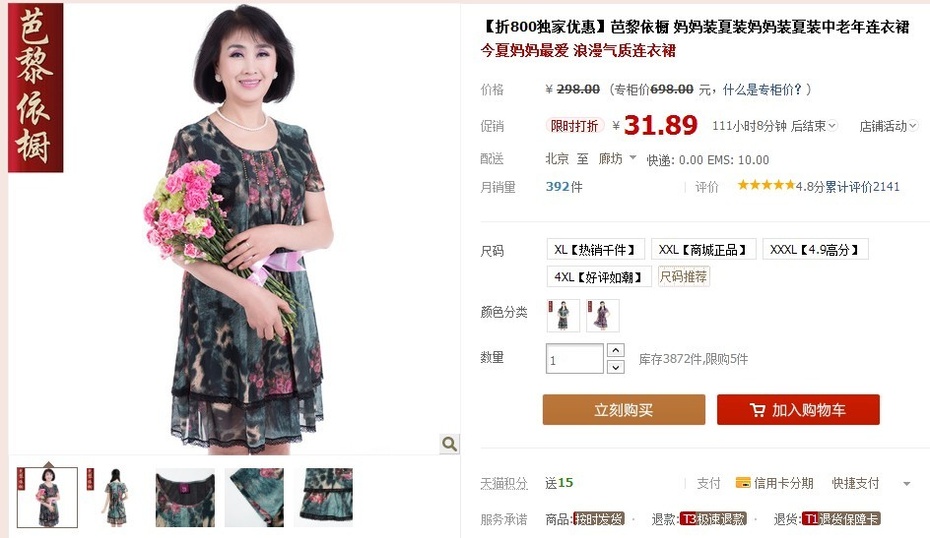Screen dimensions: 930x538
Task: Select size XL【热销千件】
Action: [595, 250]
